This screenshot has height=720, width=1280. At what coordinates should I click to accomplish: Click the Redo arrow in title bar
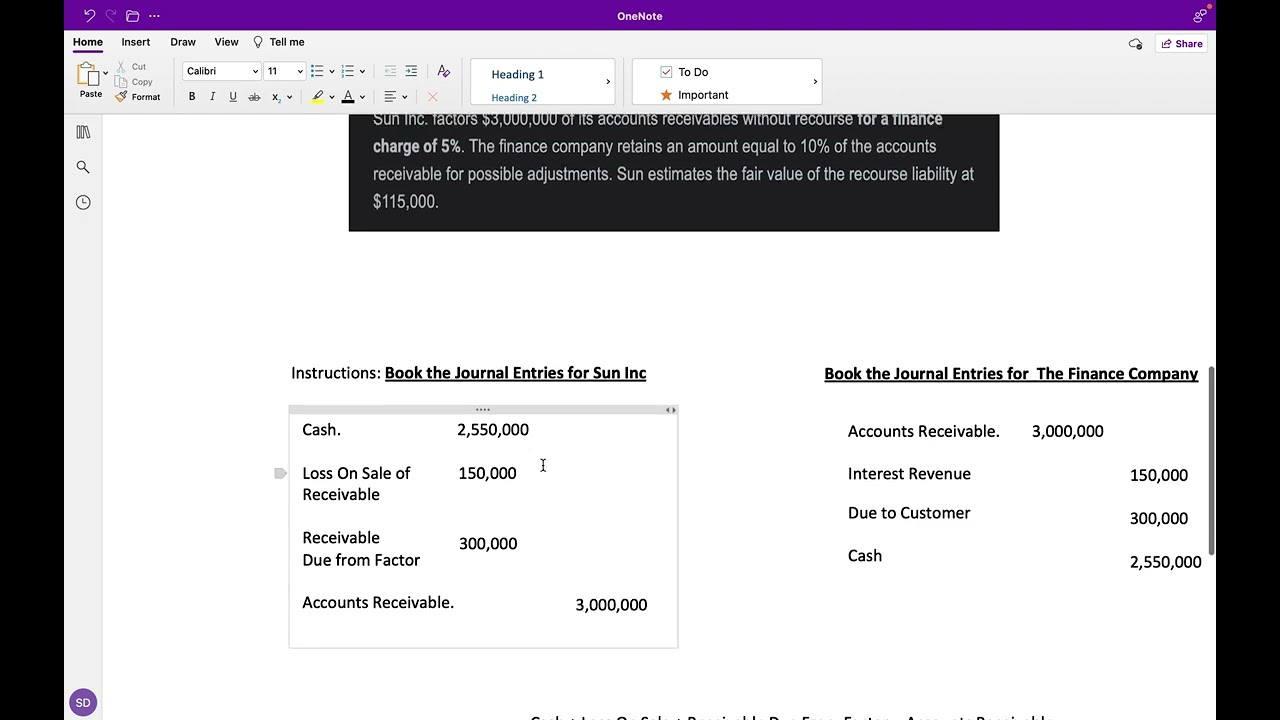click(111, 16)
